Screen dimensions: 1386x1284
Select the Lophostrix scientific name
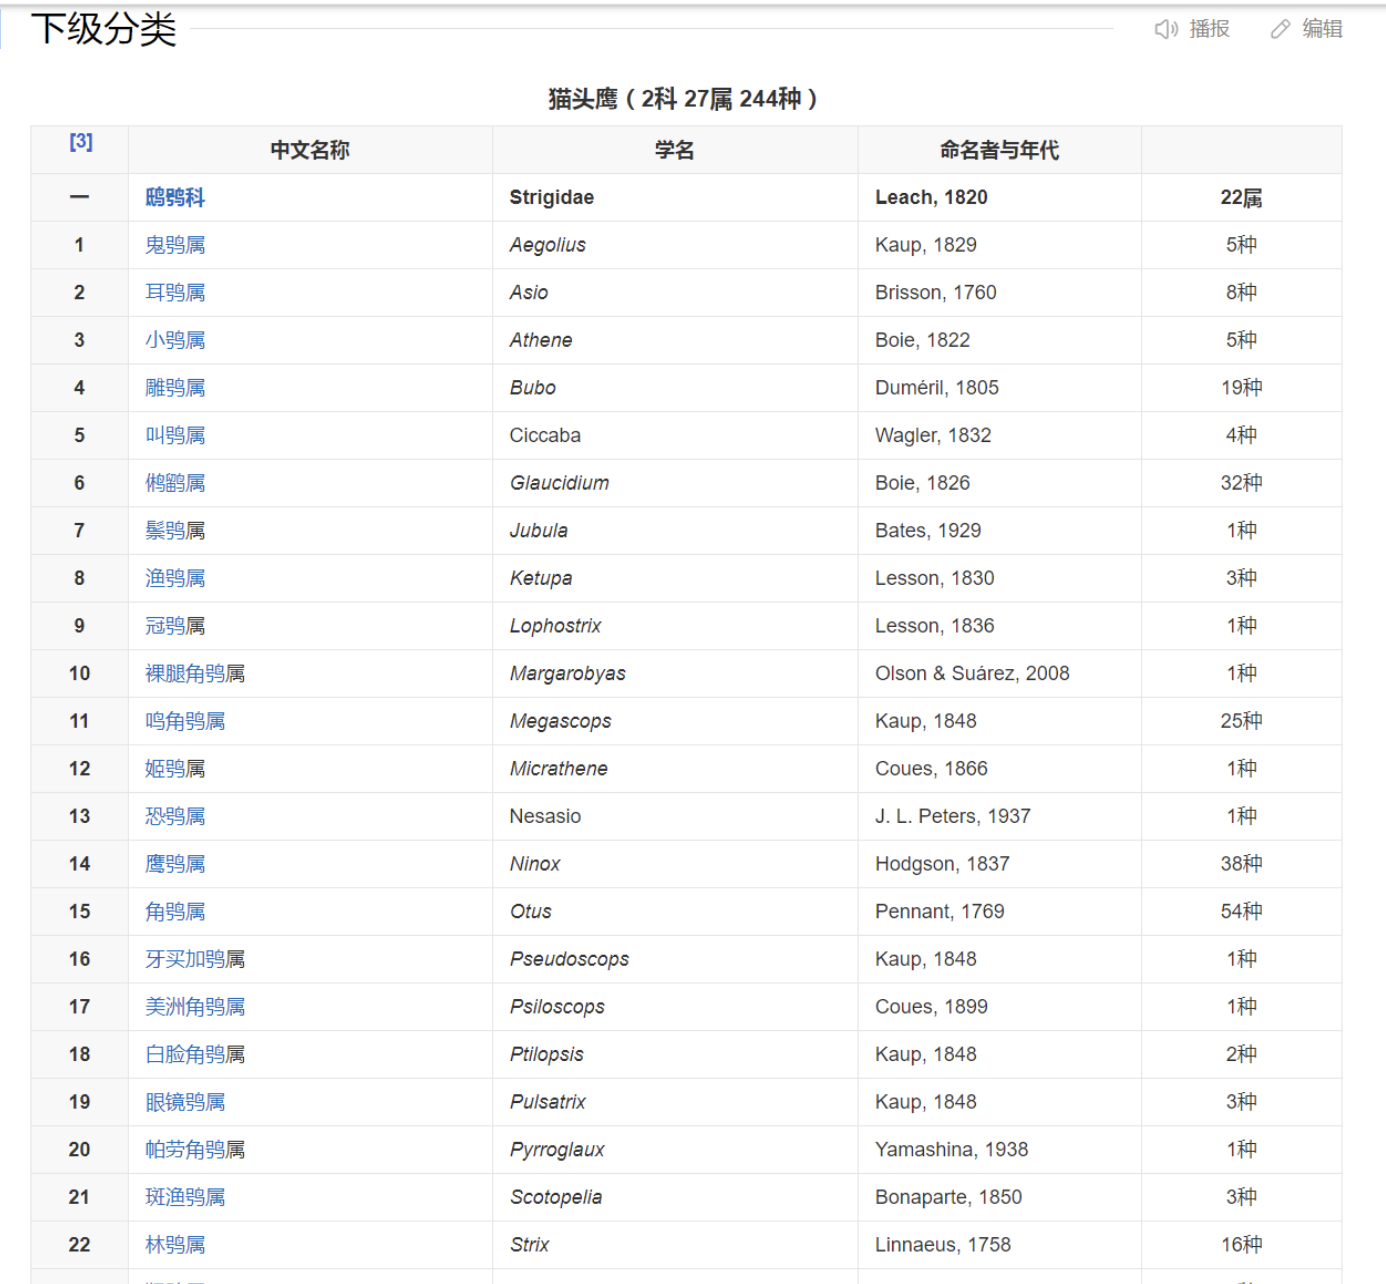tap(556, 626)
